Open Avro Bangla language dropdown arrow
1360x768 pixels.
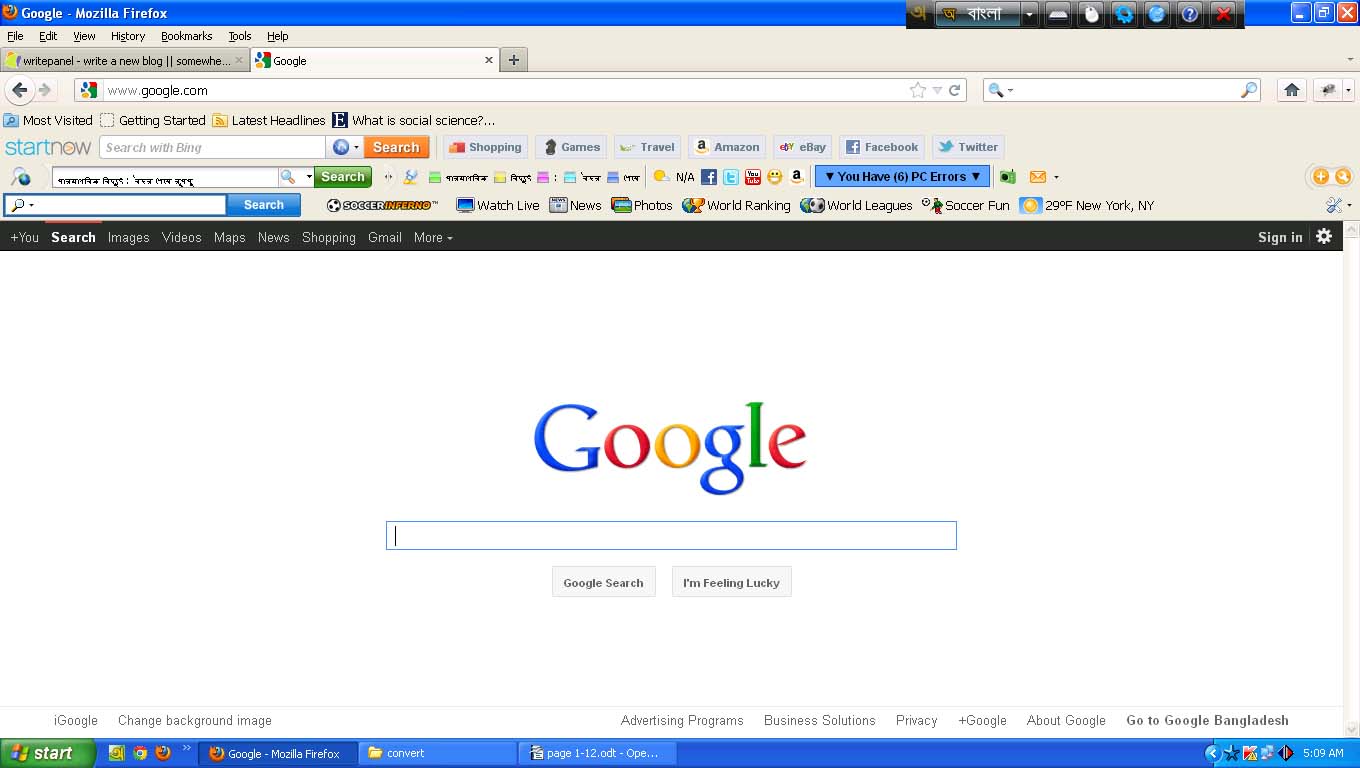coord(1029,15)
